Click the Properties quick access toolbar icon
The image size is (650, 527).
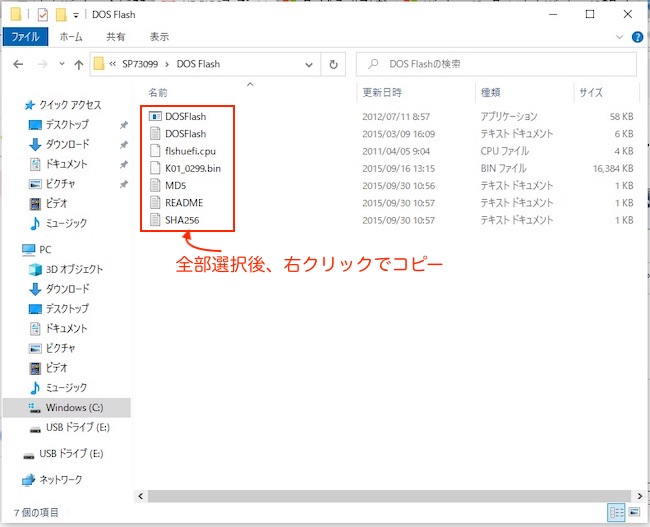[x=43, y=15]
